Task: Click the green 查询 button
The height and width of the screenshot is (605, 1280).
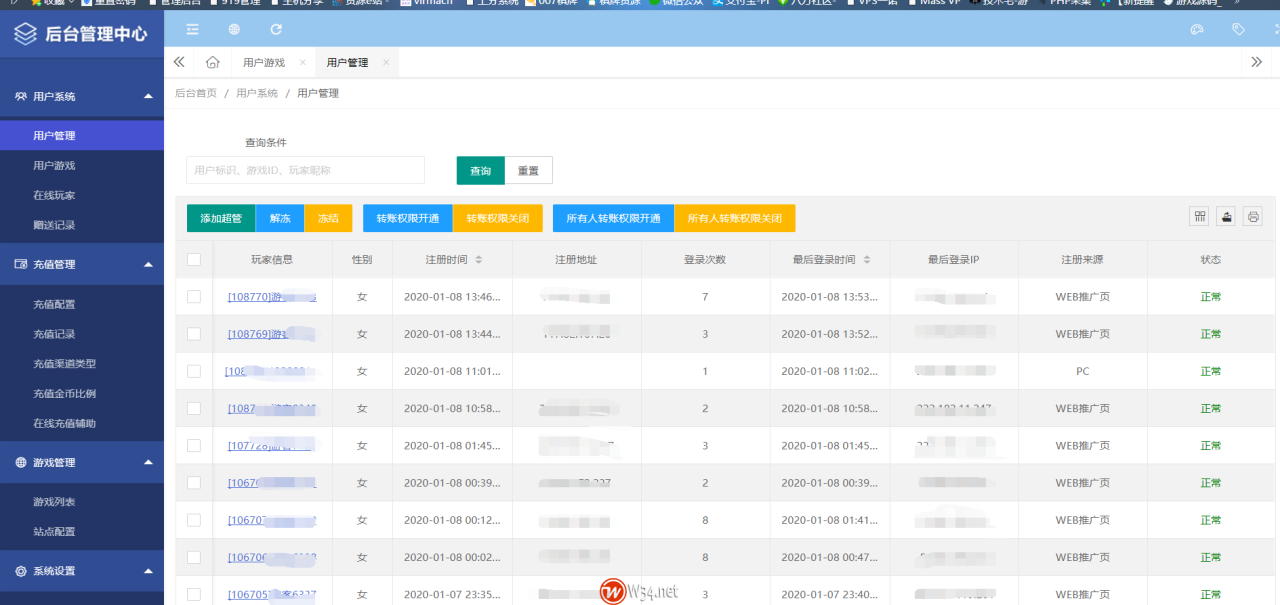Action: (480, 171)
